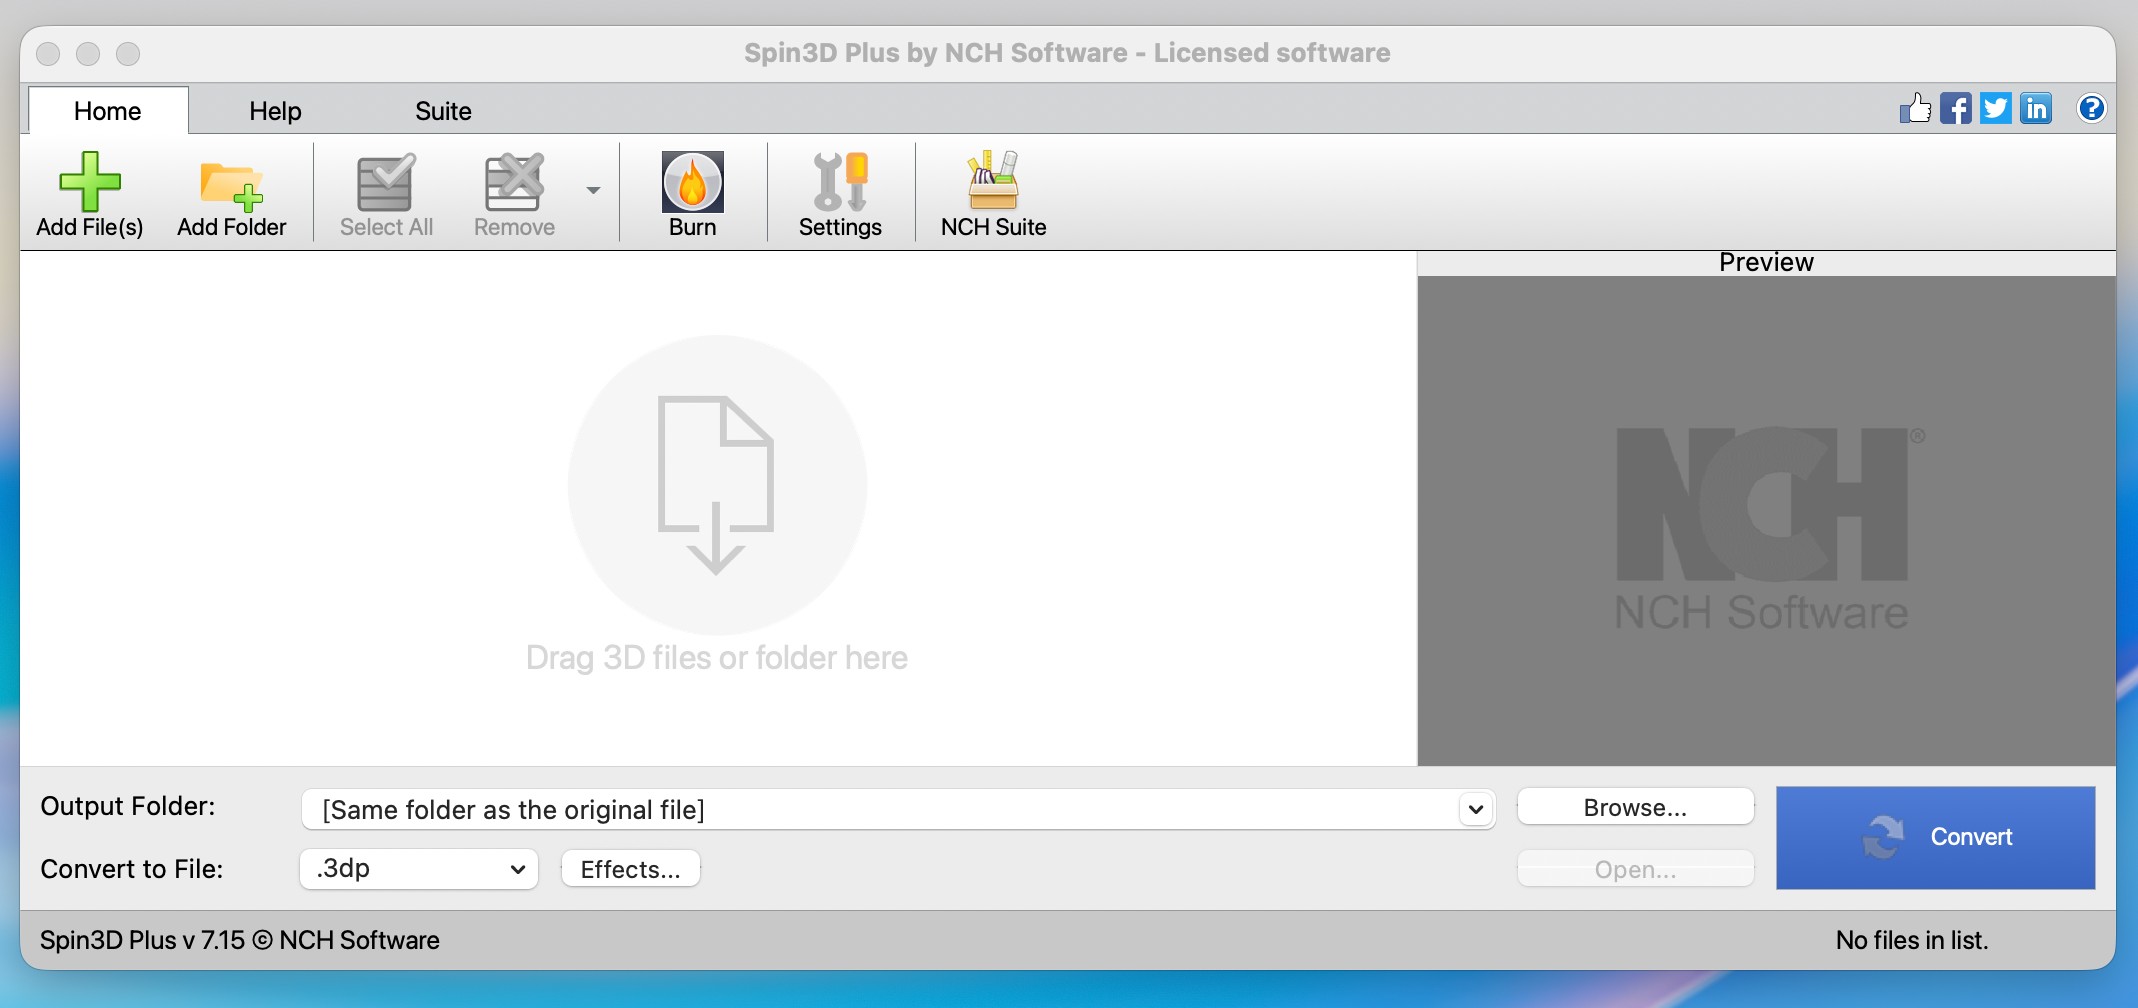The height and width of the screenshot is (1008, 2138).
Task: Open the LinkedIn share icon
Action: (2035, 108)
